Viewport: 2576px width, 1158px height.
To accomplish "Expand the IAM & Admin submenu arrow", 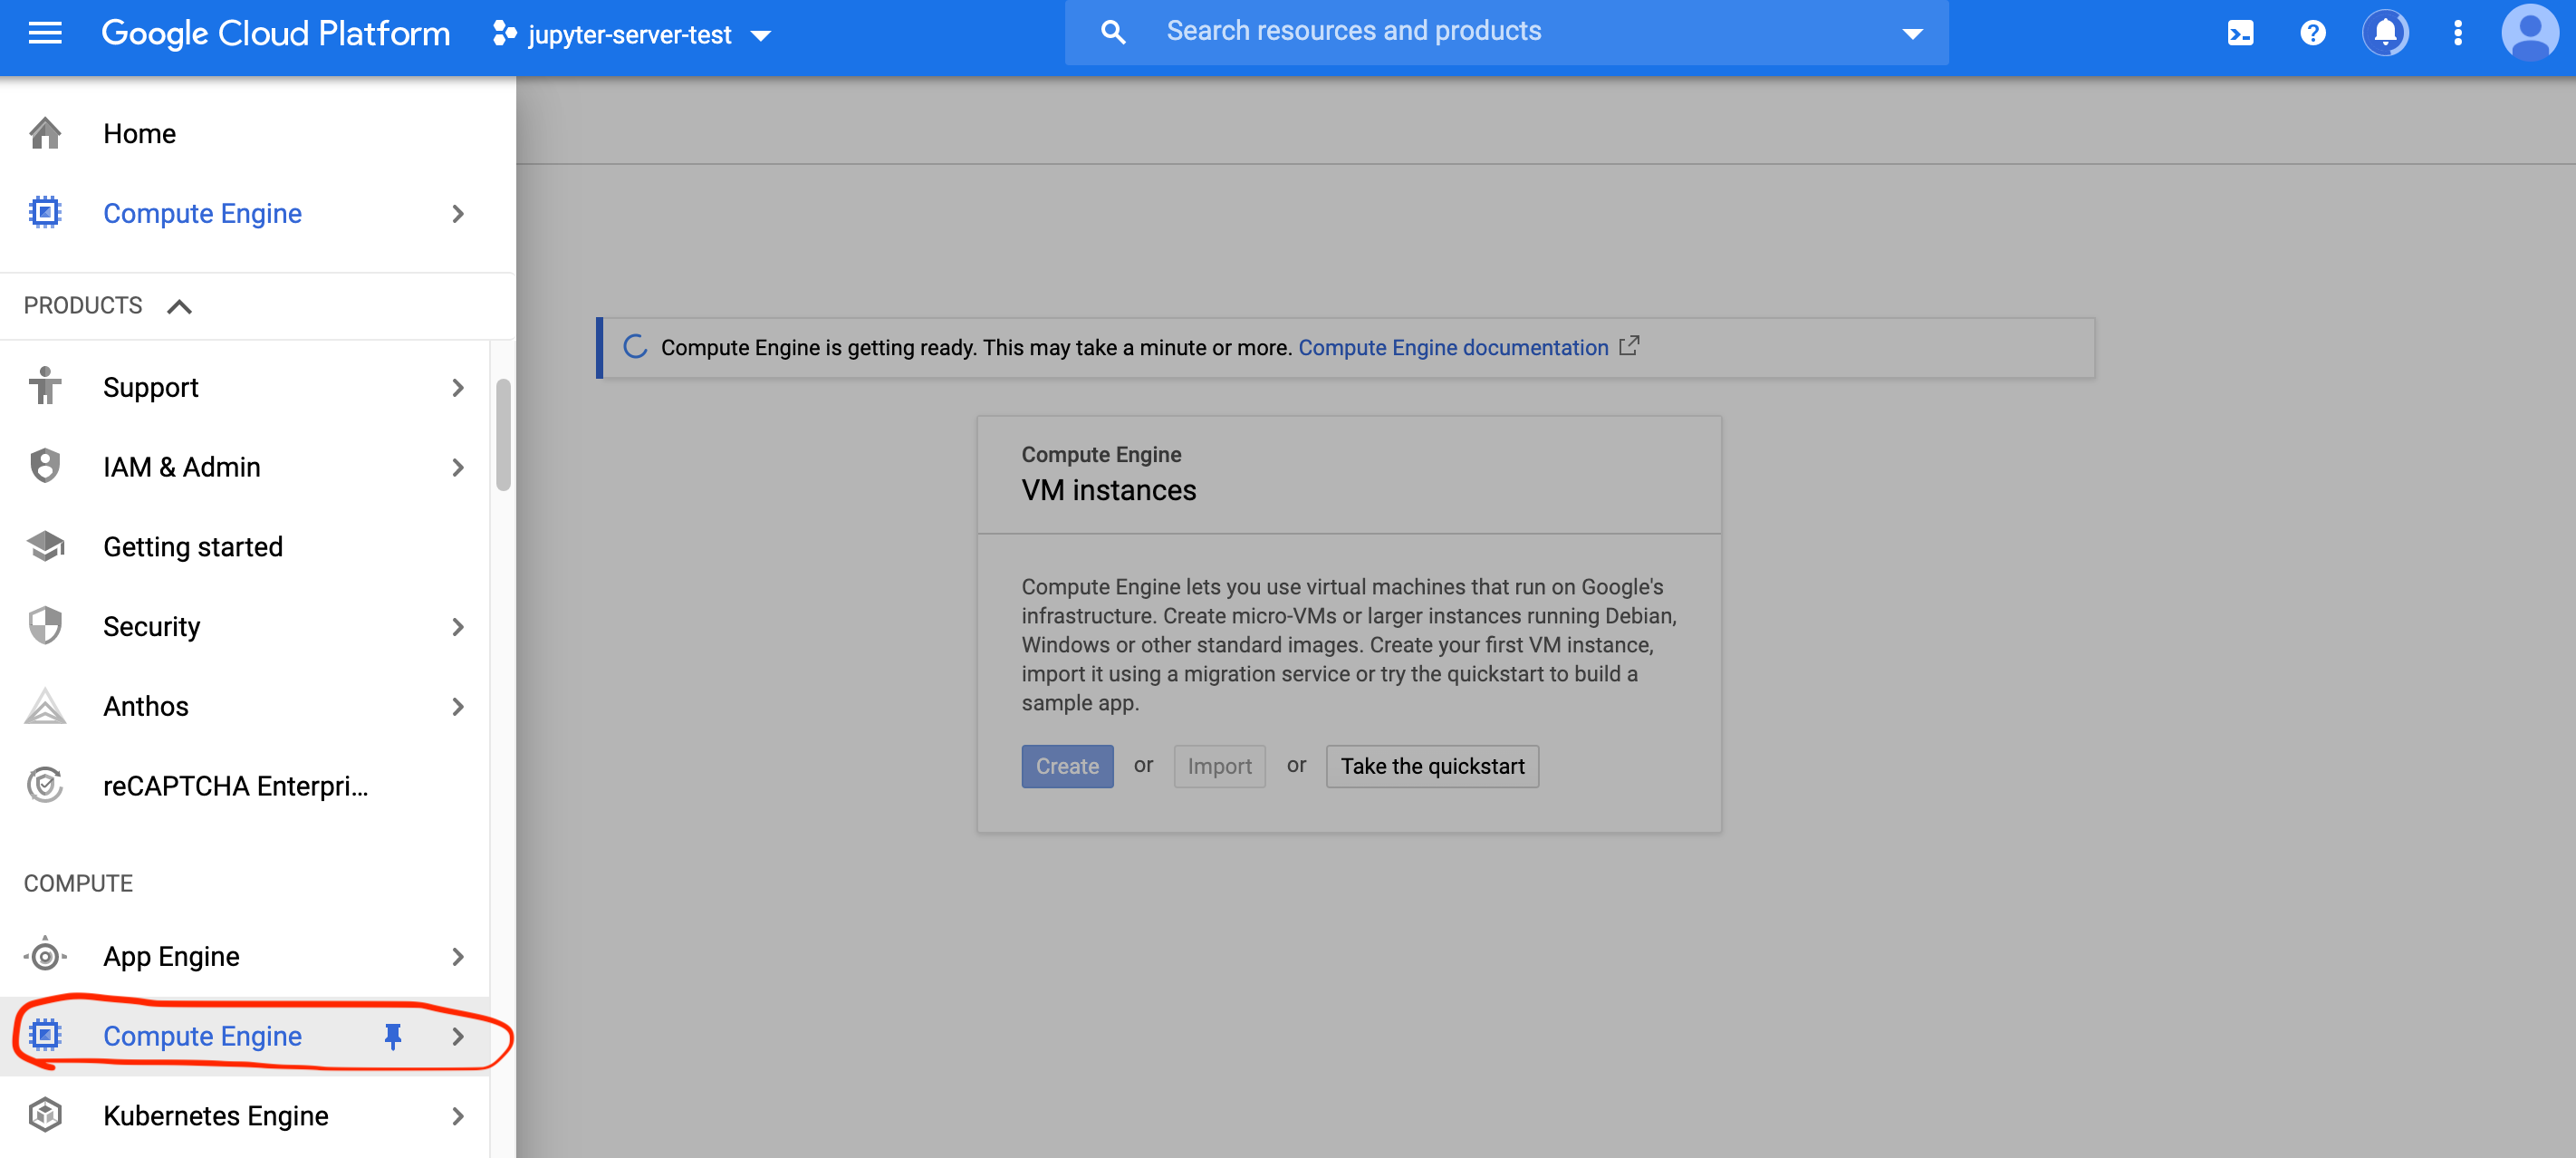I will 458,467.
